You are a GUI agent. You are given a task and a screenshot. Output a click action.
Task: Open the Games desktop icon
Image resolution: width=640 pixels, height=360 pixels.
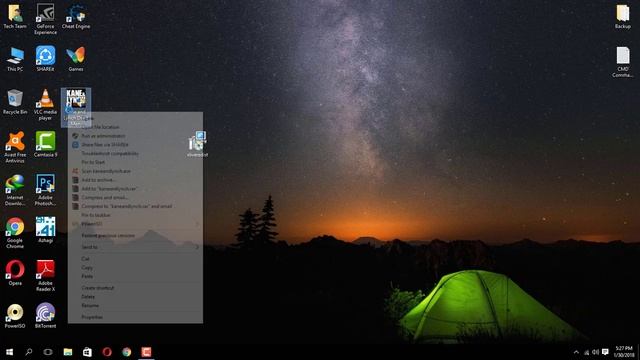coord(76,59)
